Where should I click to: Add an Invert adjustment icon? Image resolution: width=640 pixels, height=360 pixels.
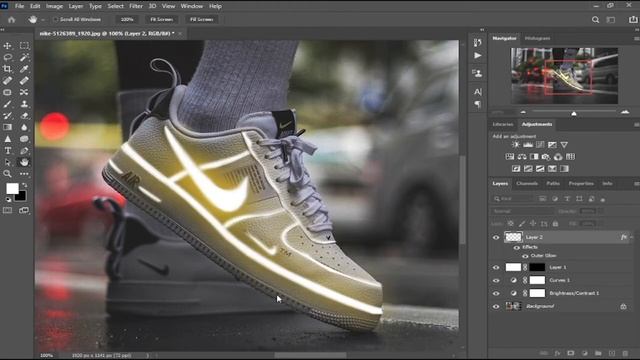(516, 169)
